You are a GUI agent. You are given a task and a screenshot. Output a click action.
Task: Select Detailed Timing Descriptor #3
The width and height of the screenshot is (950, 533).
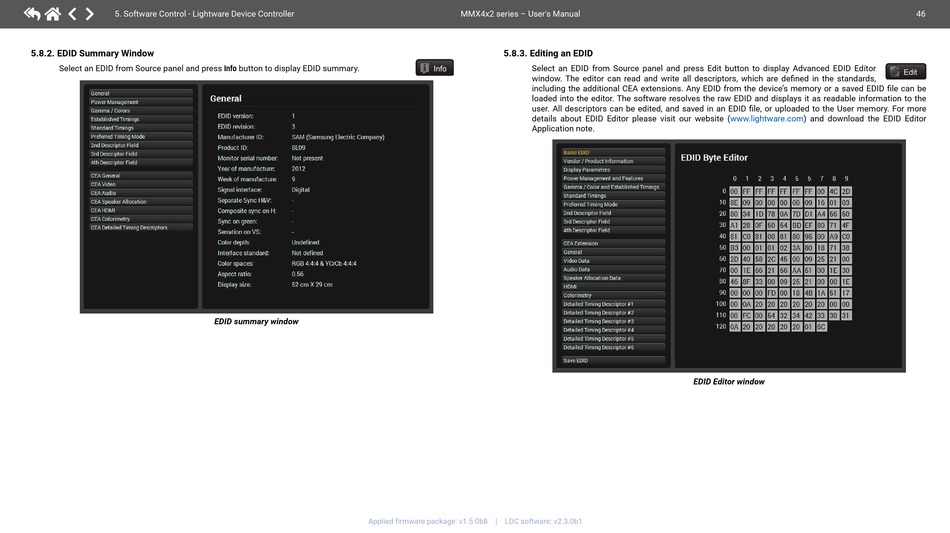coord(613,322)
